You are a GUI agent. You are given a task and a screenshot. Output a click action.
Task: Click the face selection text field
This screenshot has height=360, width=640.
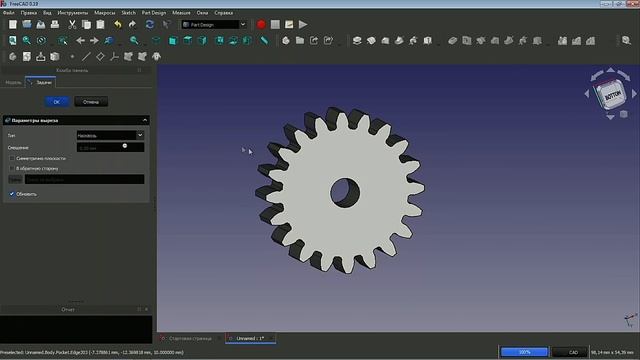coord(84,179)
